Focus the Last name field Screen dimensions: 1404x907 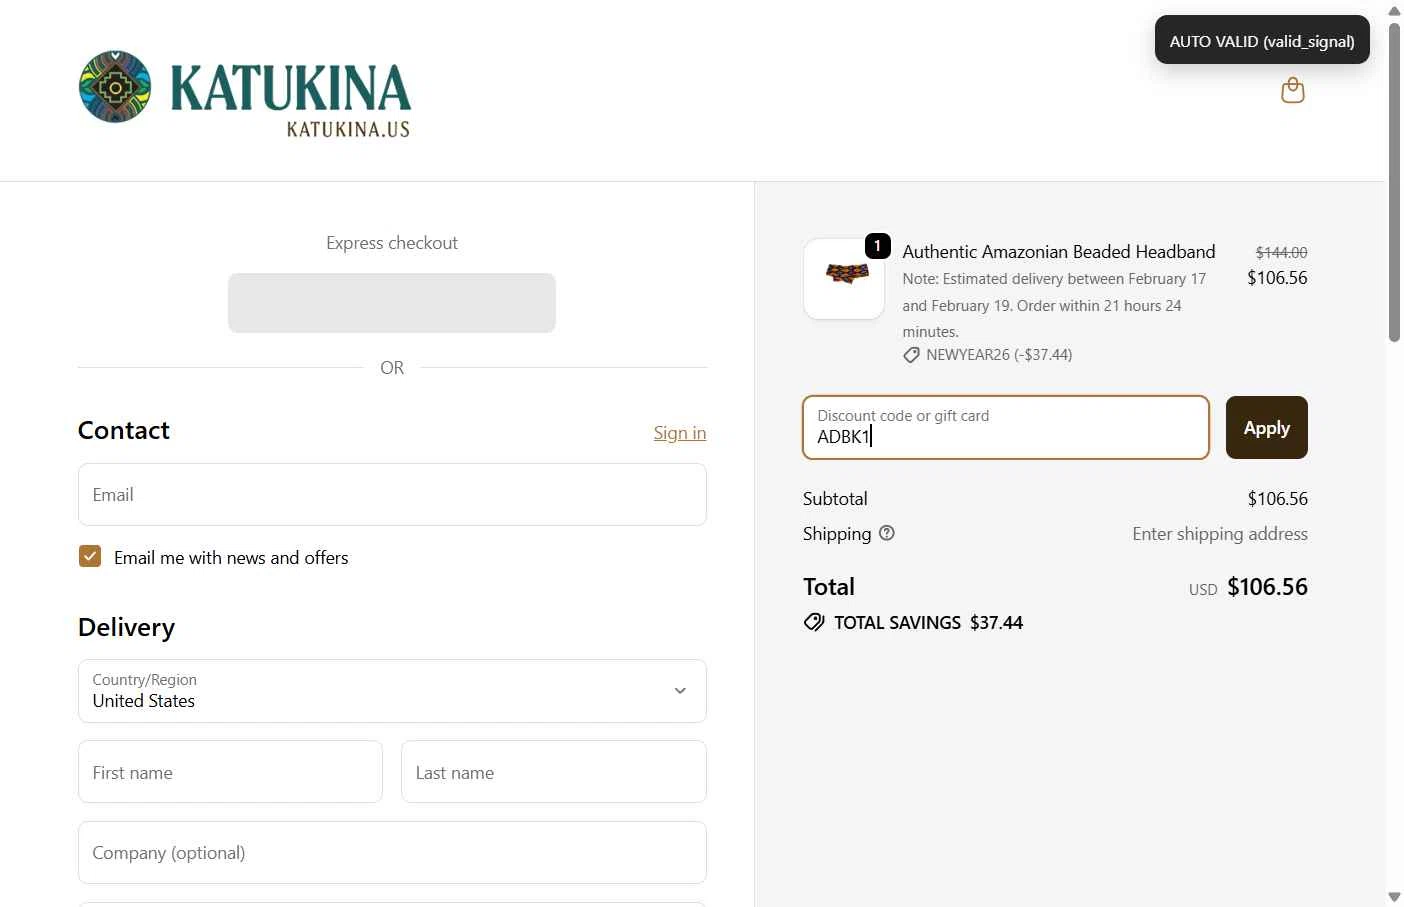(554, 772)
